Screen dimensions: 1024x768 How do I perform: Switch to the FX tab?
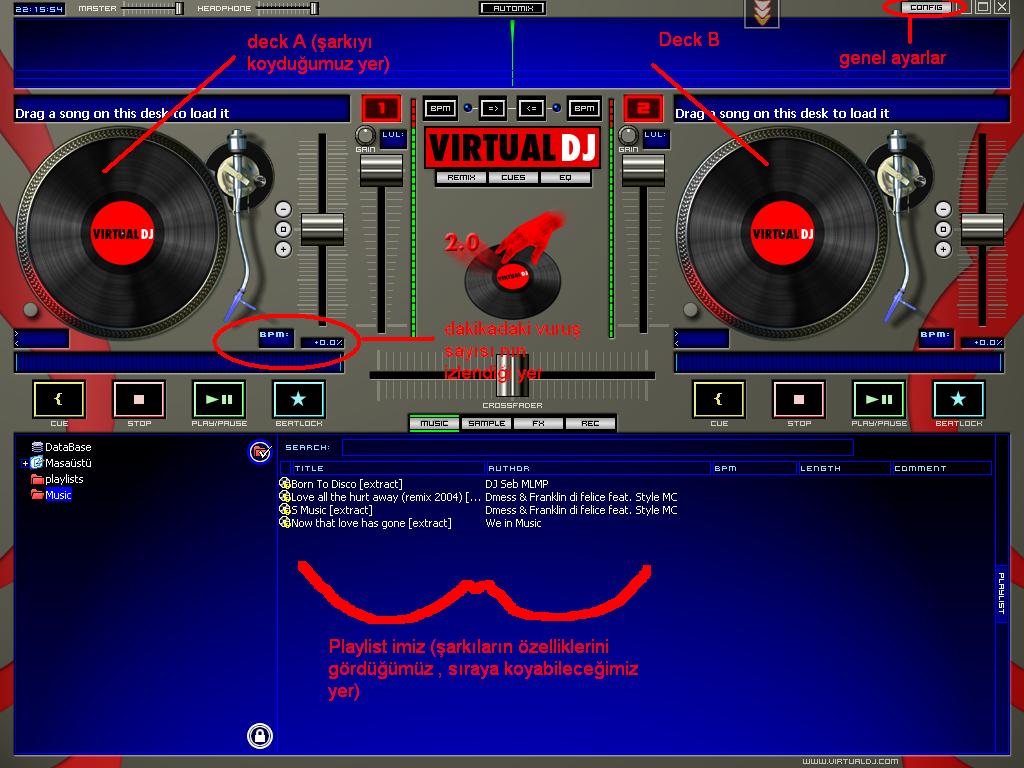(x=538, y=423)
